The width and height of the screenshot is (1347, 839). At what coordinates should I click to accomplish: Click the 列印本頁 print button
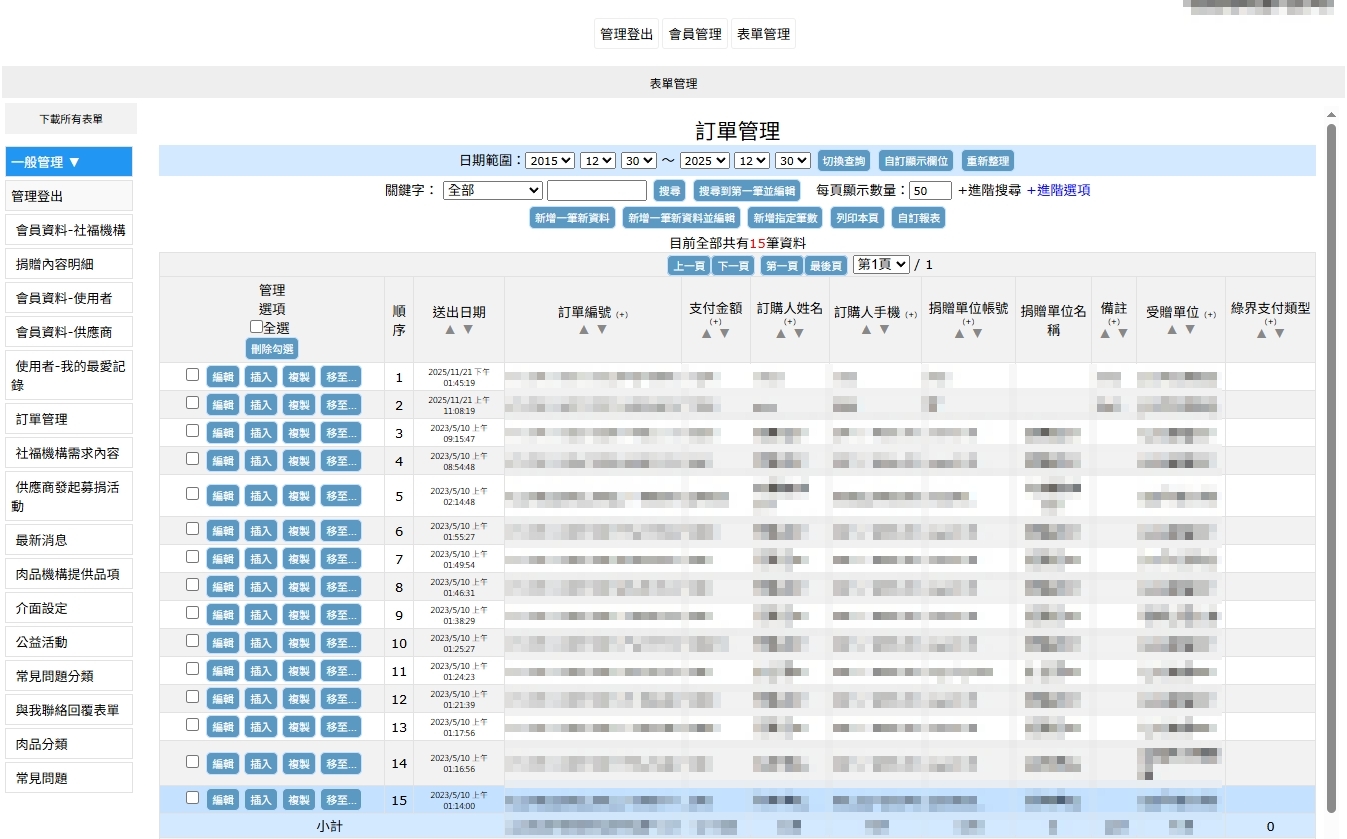pyautogui.click(x=856, y=218)
